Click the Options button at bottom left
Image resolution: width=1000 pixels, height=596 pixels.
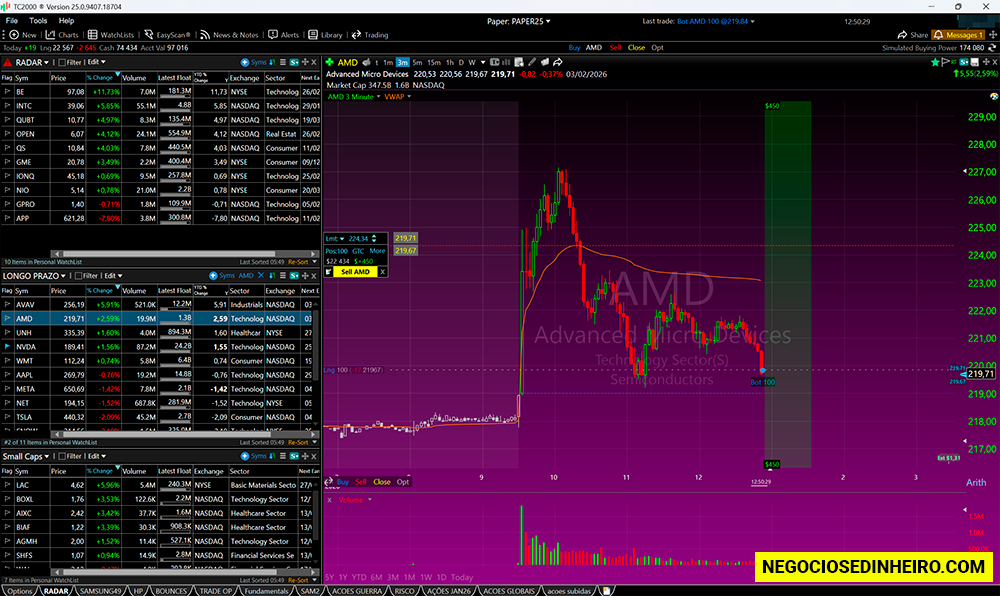(20, 591)
